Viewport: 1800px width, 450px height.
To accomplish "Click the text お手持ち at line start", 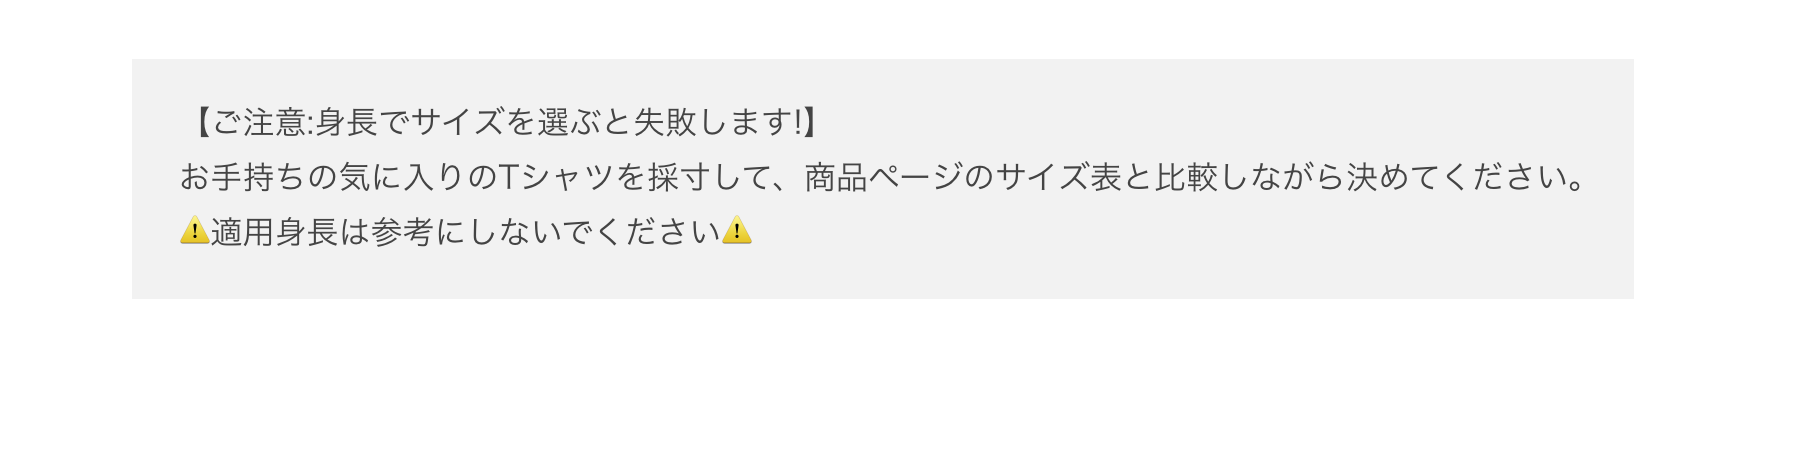I will click(x=243, y=177).
